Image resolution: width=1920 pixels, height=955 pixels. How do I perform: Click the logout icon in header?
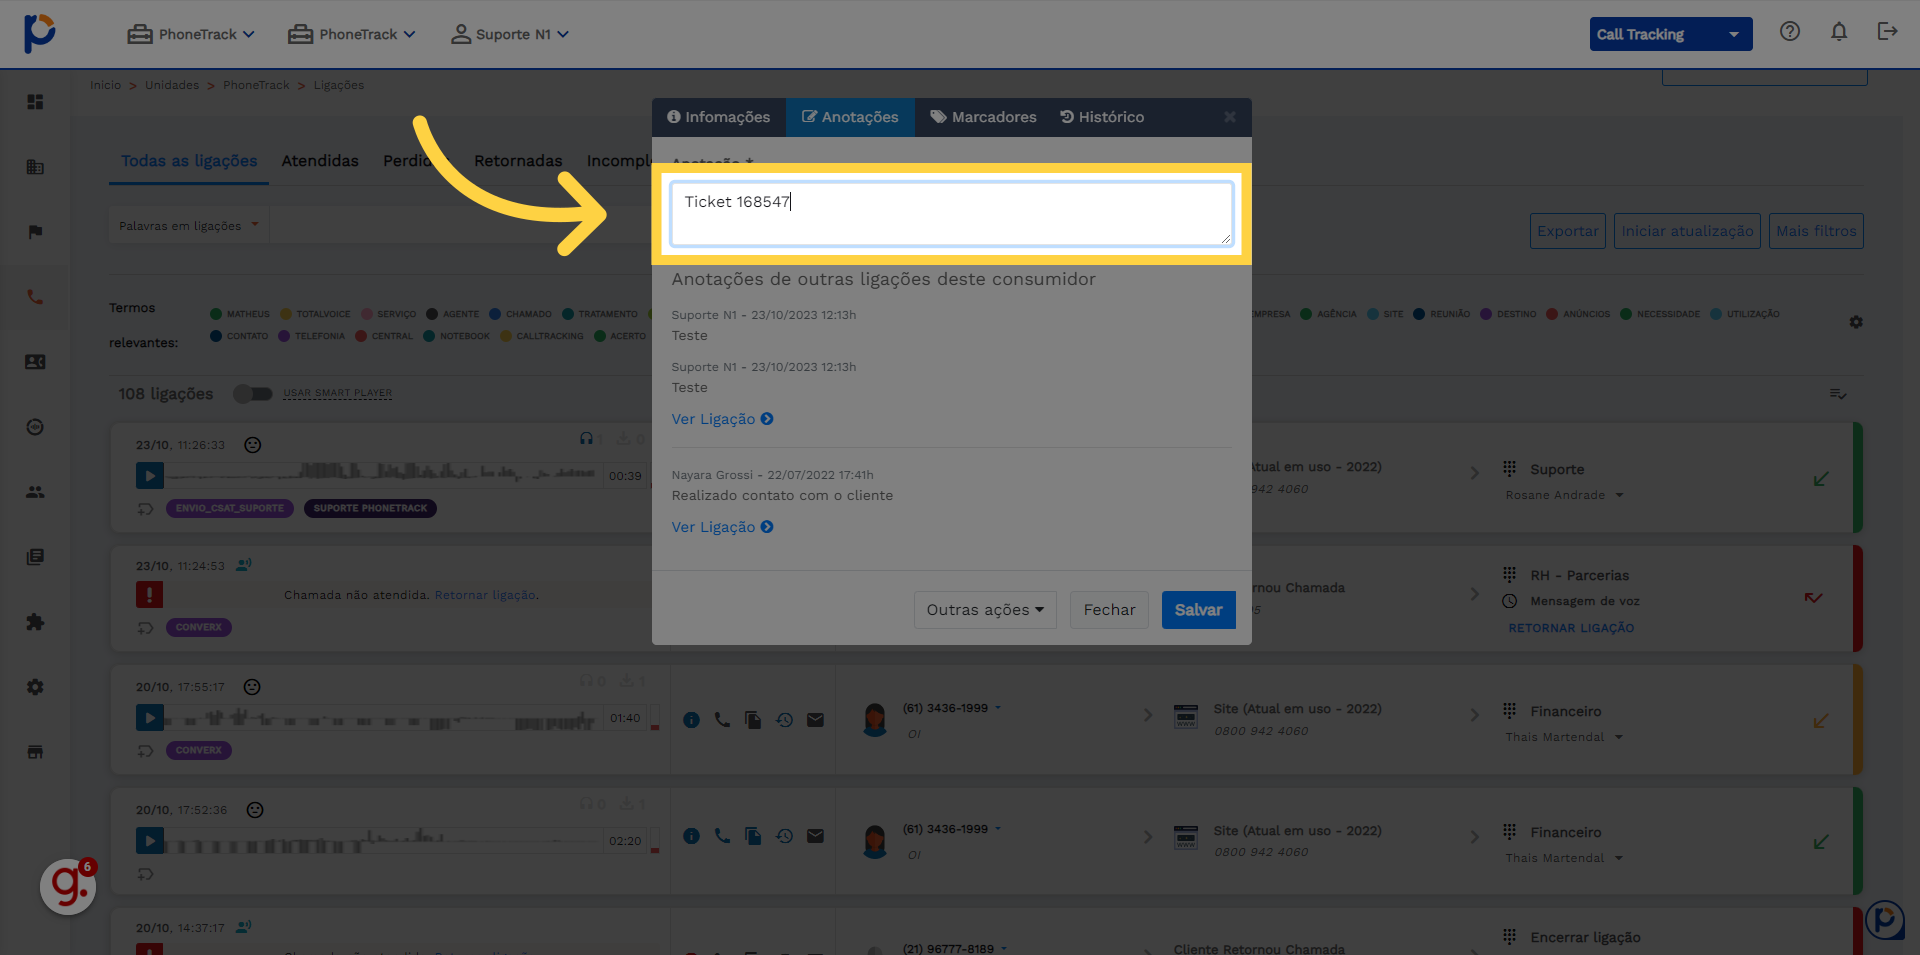point(1888,32)
